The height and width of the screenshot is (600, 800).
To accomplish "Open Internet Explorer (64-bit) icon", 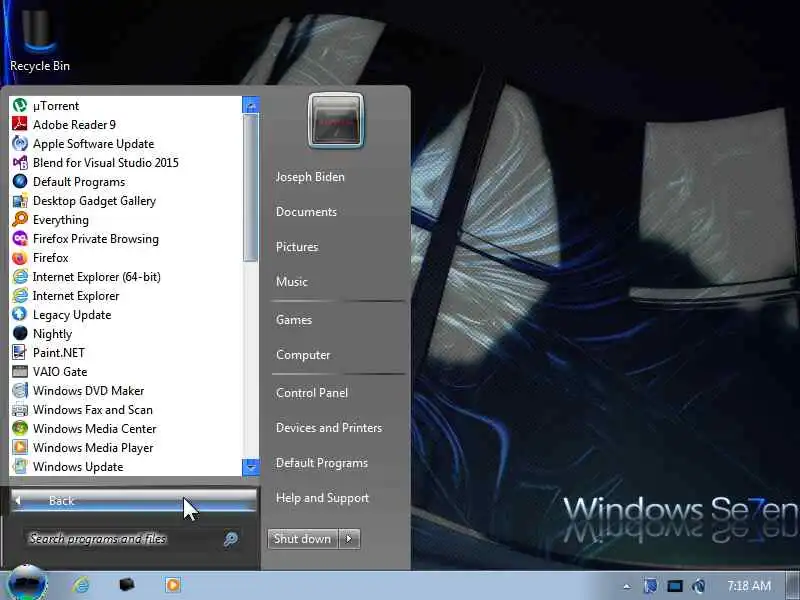I will (x=20, y=277).
